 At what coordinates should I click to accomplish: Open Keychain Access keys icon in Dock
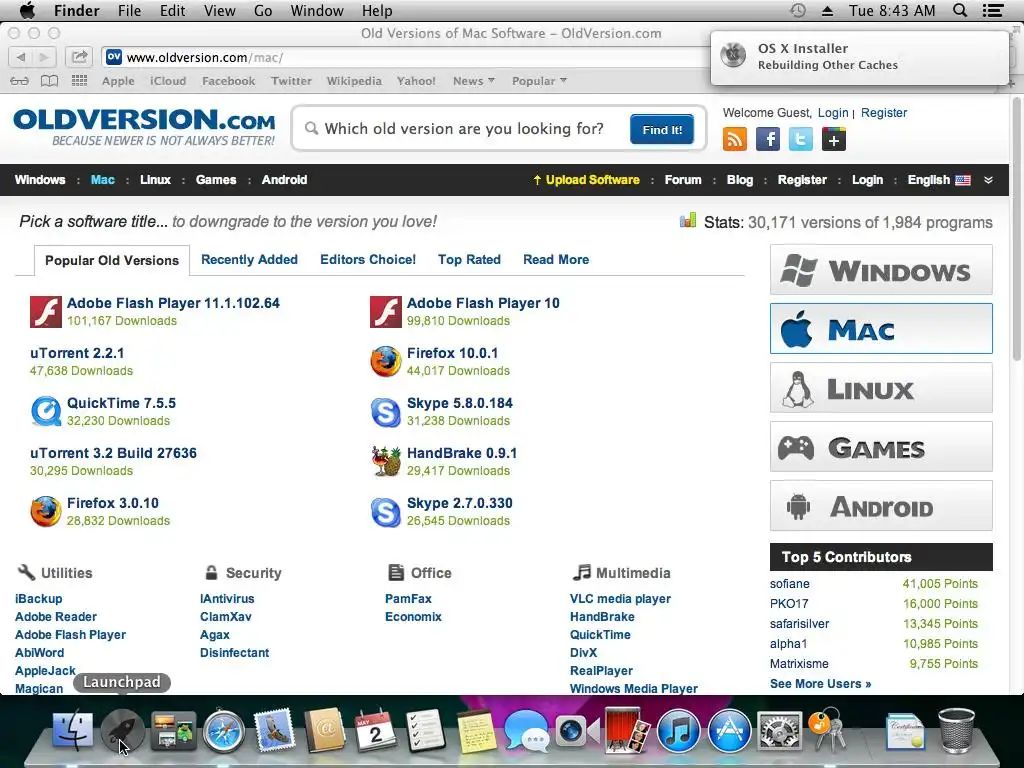pos(827,729)
